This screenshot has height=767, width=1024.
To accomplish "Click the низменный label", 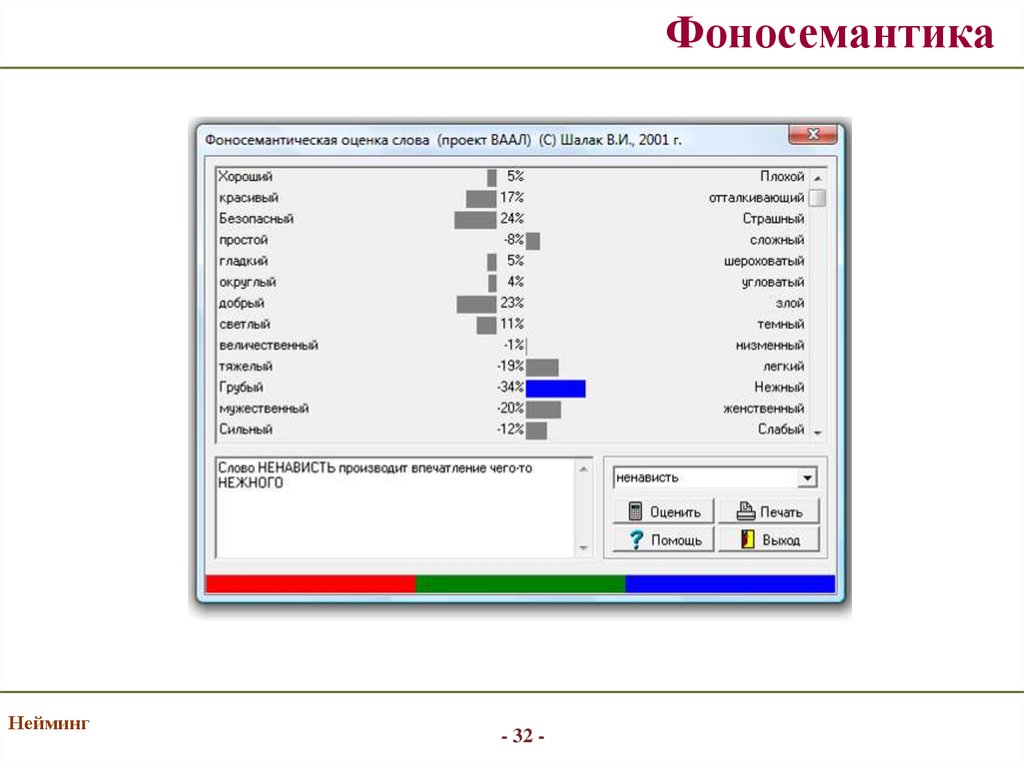I will (770, 345).
